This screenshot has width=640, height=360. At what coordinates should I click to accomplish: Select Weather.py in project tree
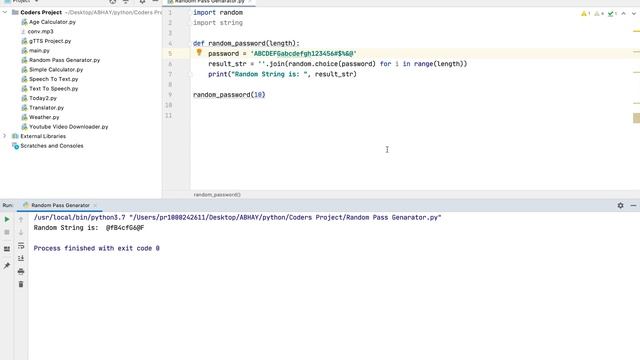click(44, 117)
